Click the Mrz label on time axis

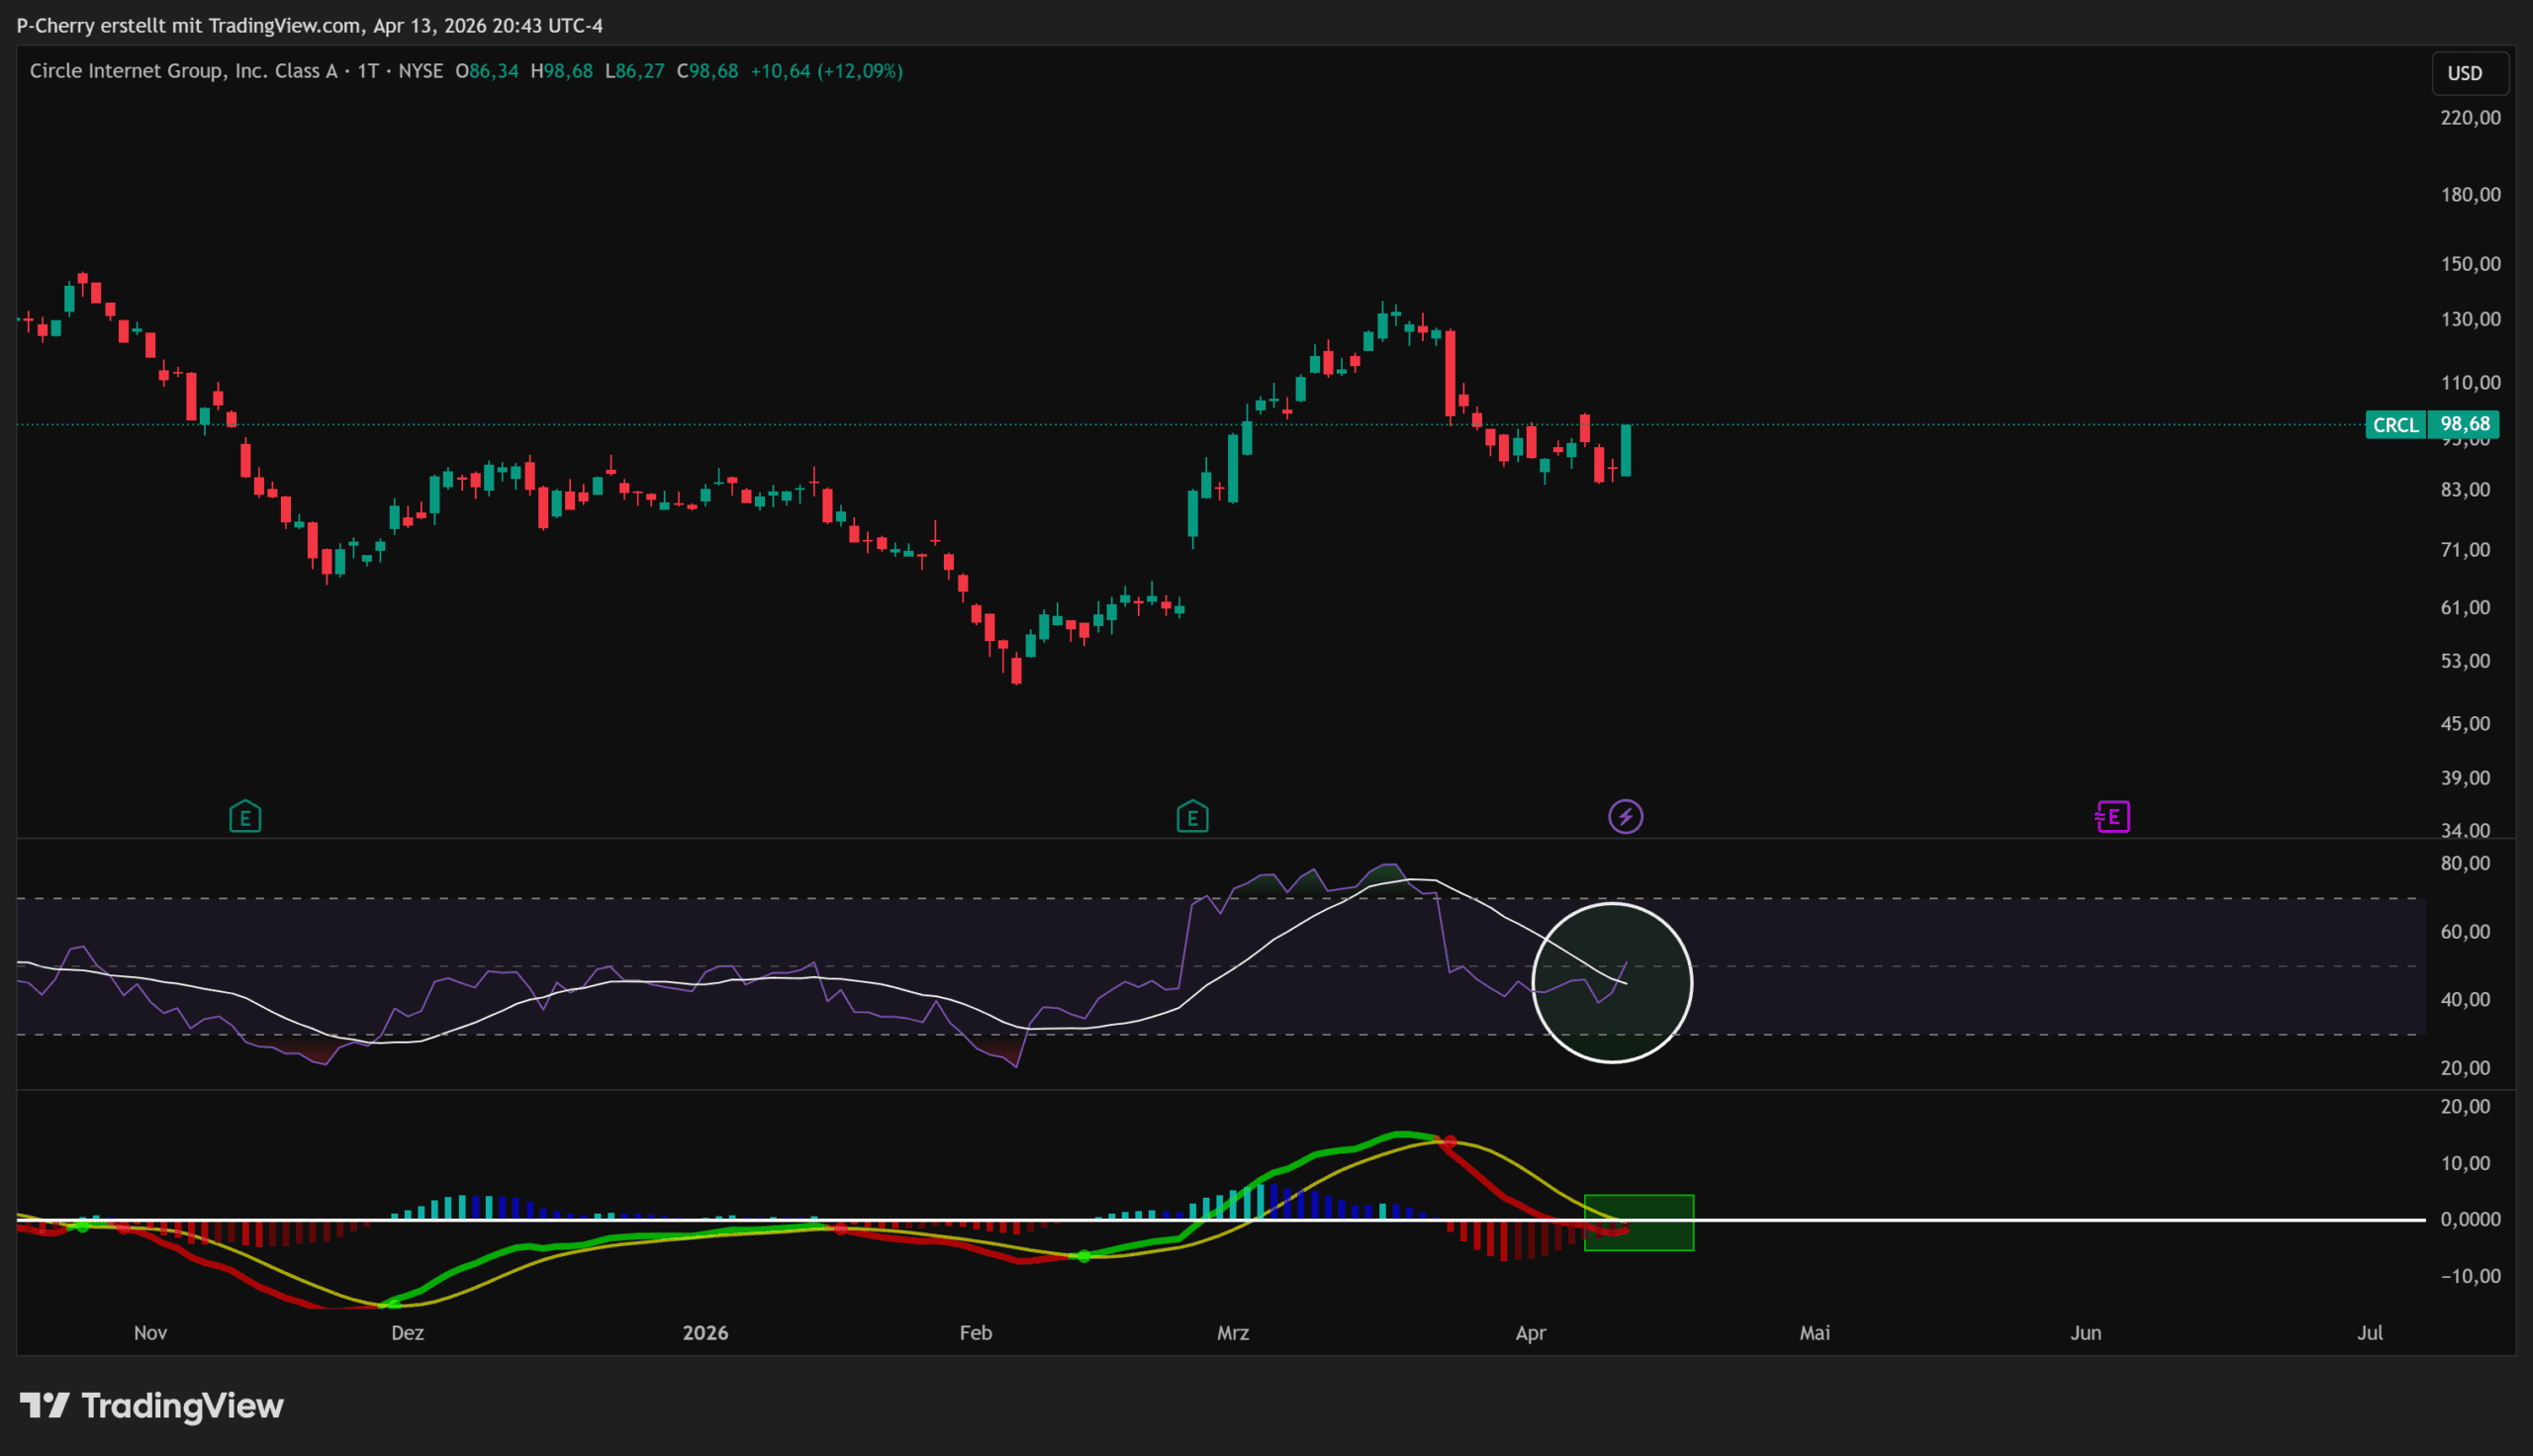click(1233, 1333)
